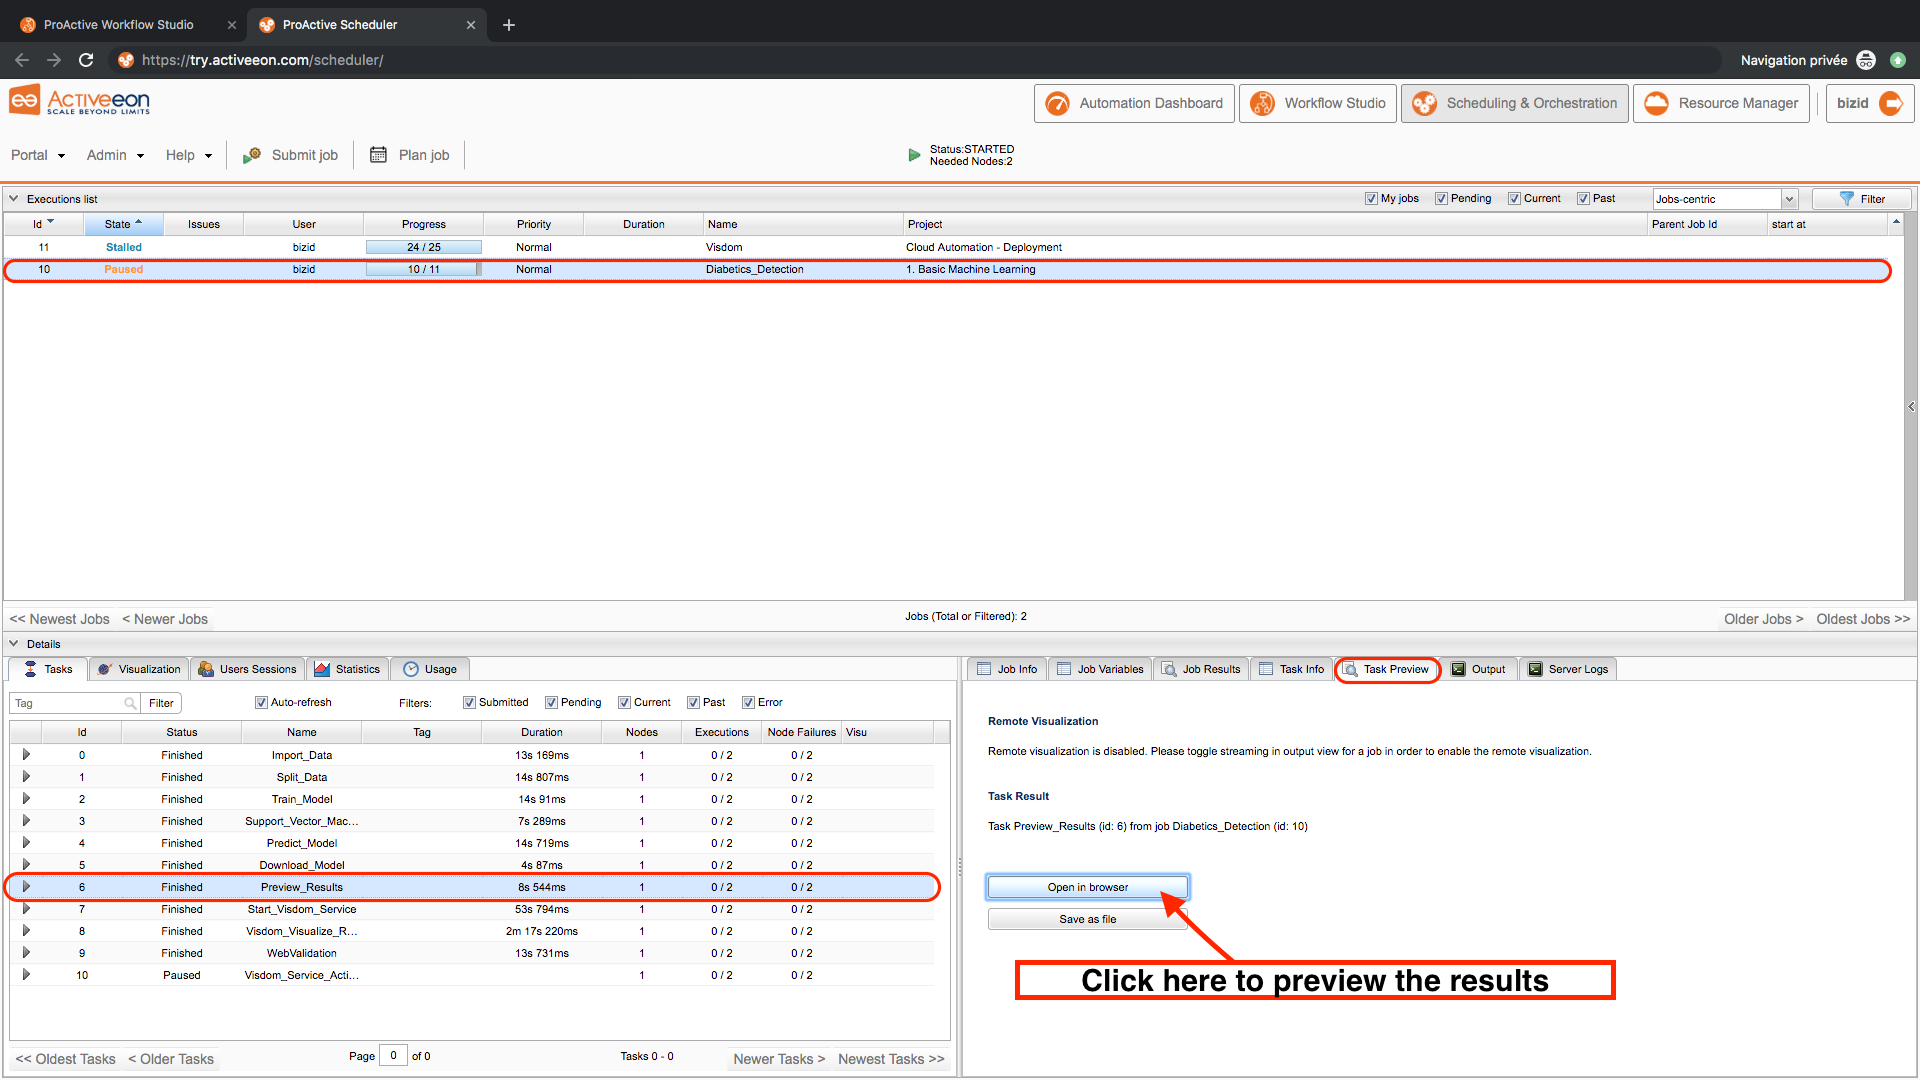This screenshot has width=1920, height=1080.
Task: Toggle the jobs Current checkbox
Action: click(x=1514, y=198)
